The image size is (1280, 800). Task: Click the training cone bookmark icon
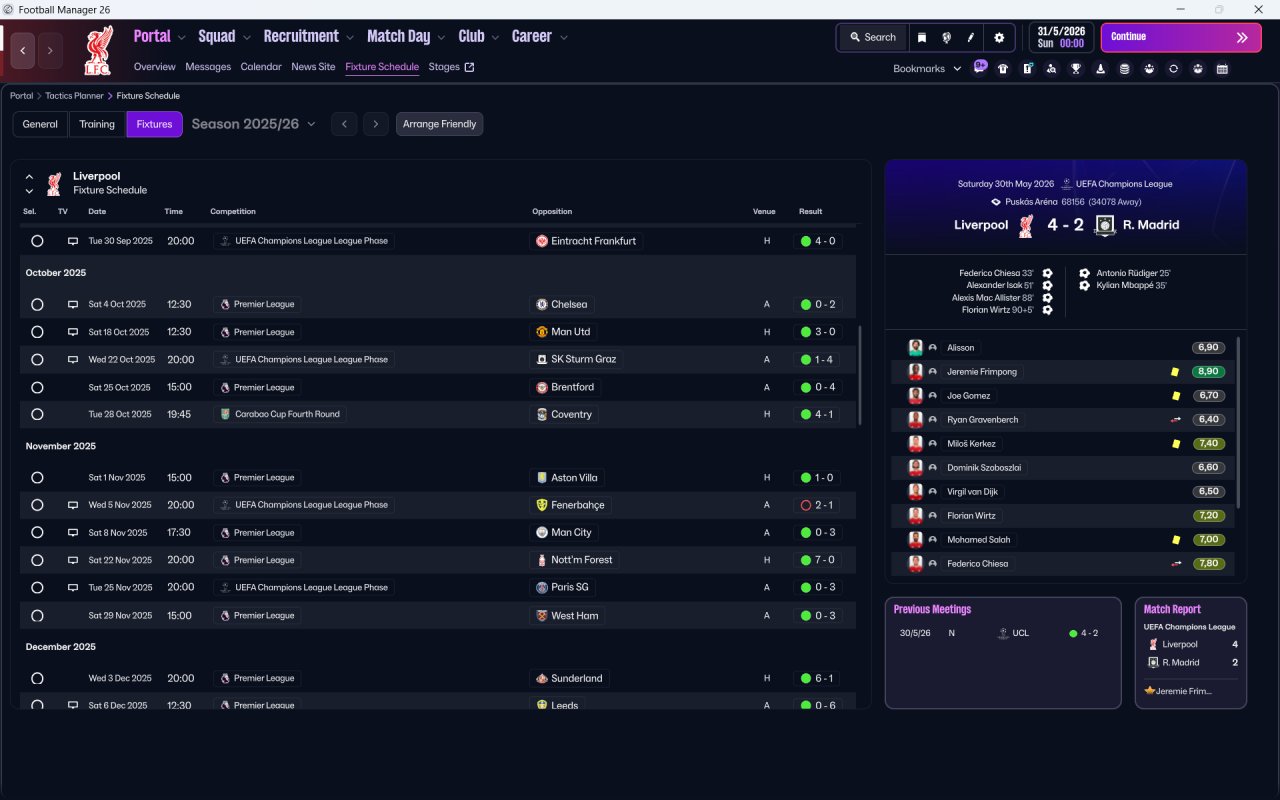[1101, 69]
